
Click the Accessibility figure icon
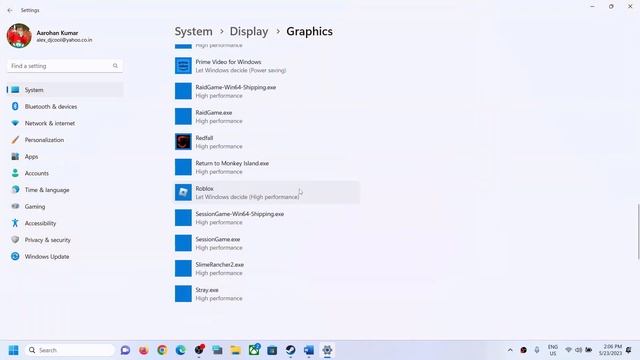15,223
